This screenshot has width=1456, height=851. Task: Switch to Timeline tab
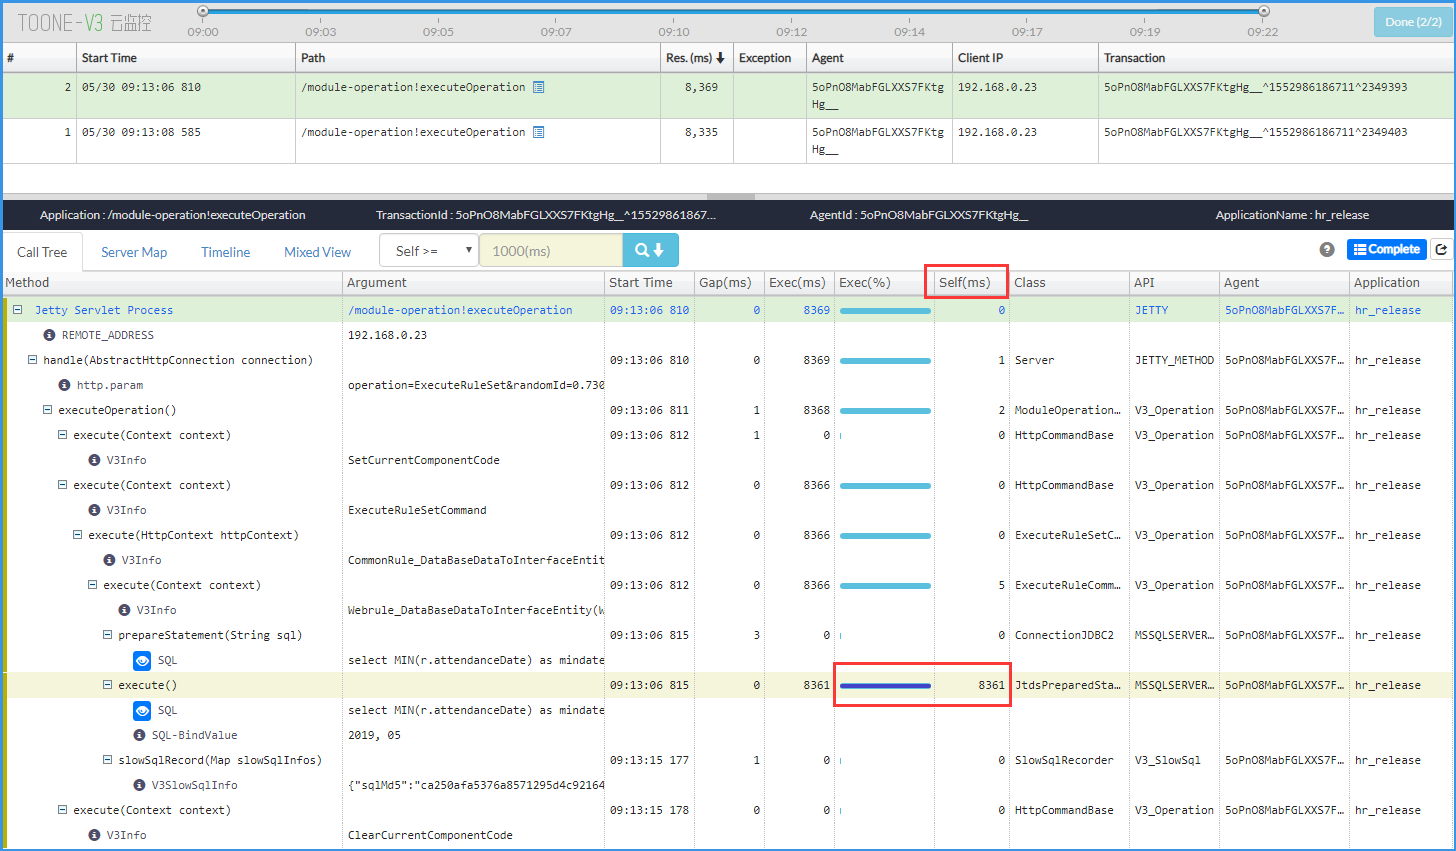click(x=226, y=252)
